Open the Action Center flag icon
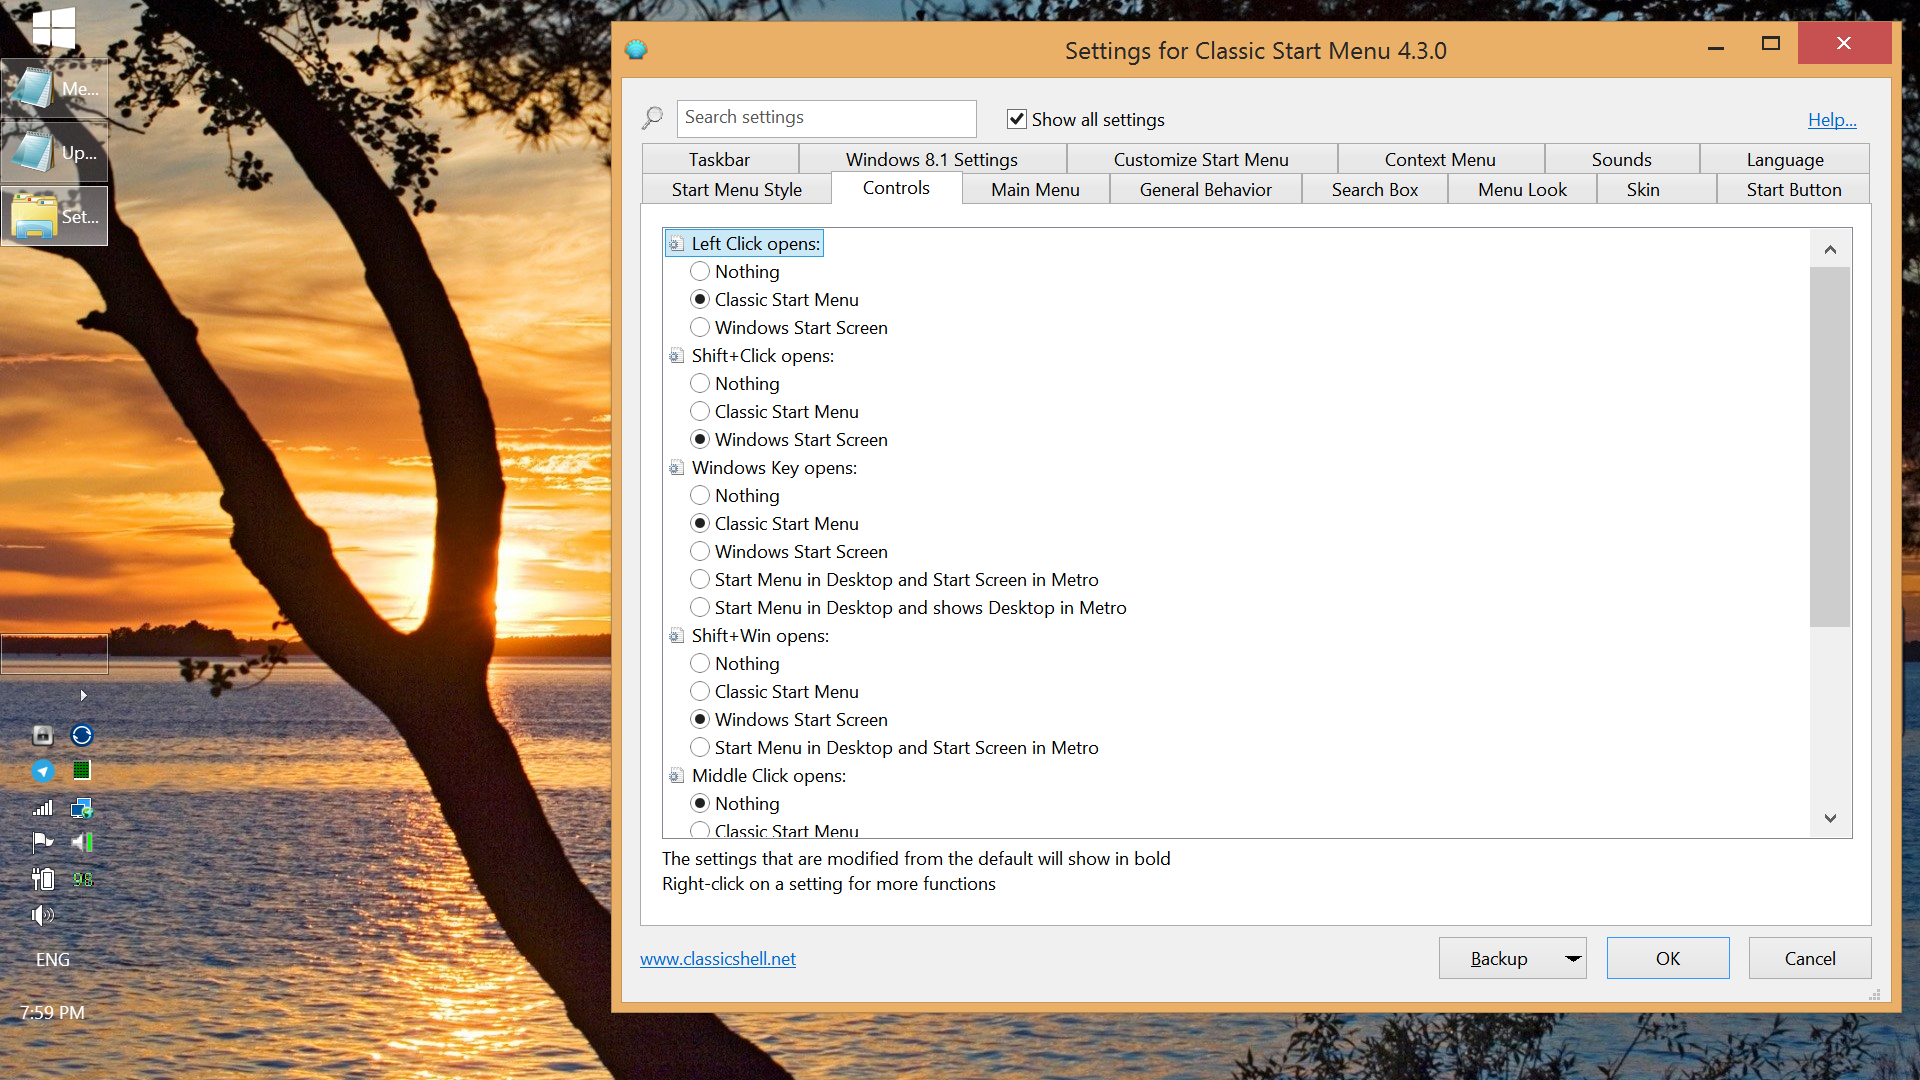The width and height of the screenshot is (1920, 1080). [x=43, y=842]
